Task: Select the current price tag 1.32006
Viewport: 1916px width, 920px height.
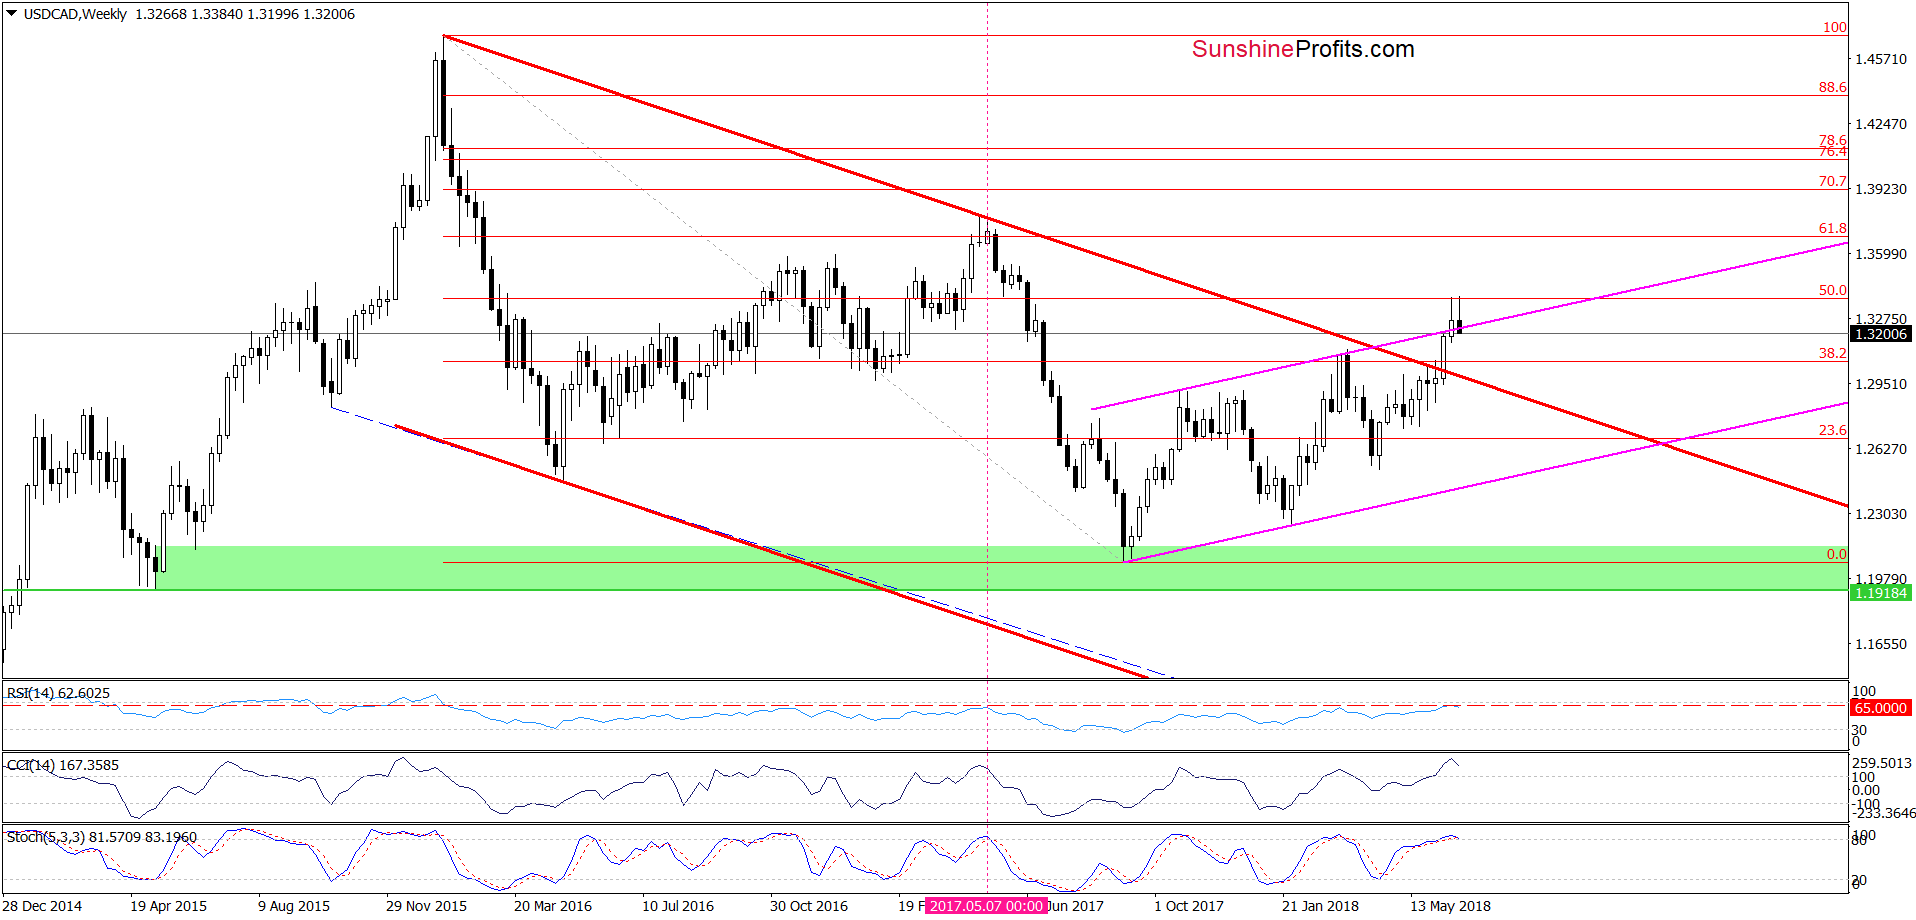Action: pos(1881,334)
